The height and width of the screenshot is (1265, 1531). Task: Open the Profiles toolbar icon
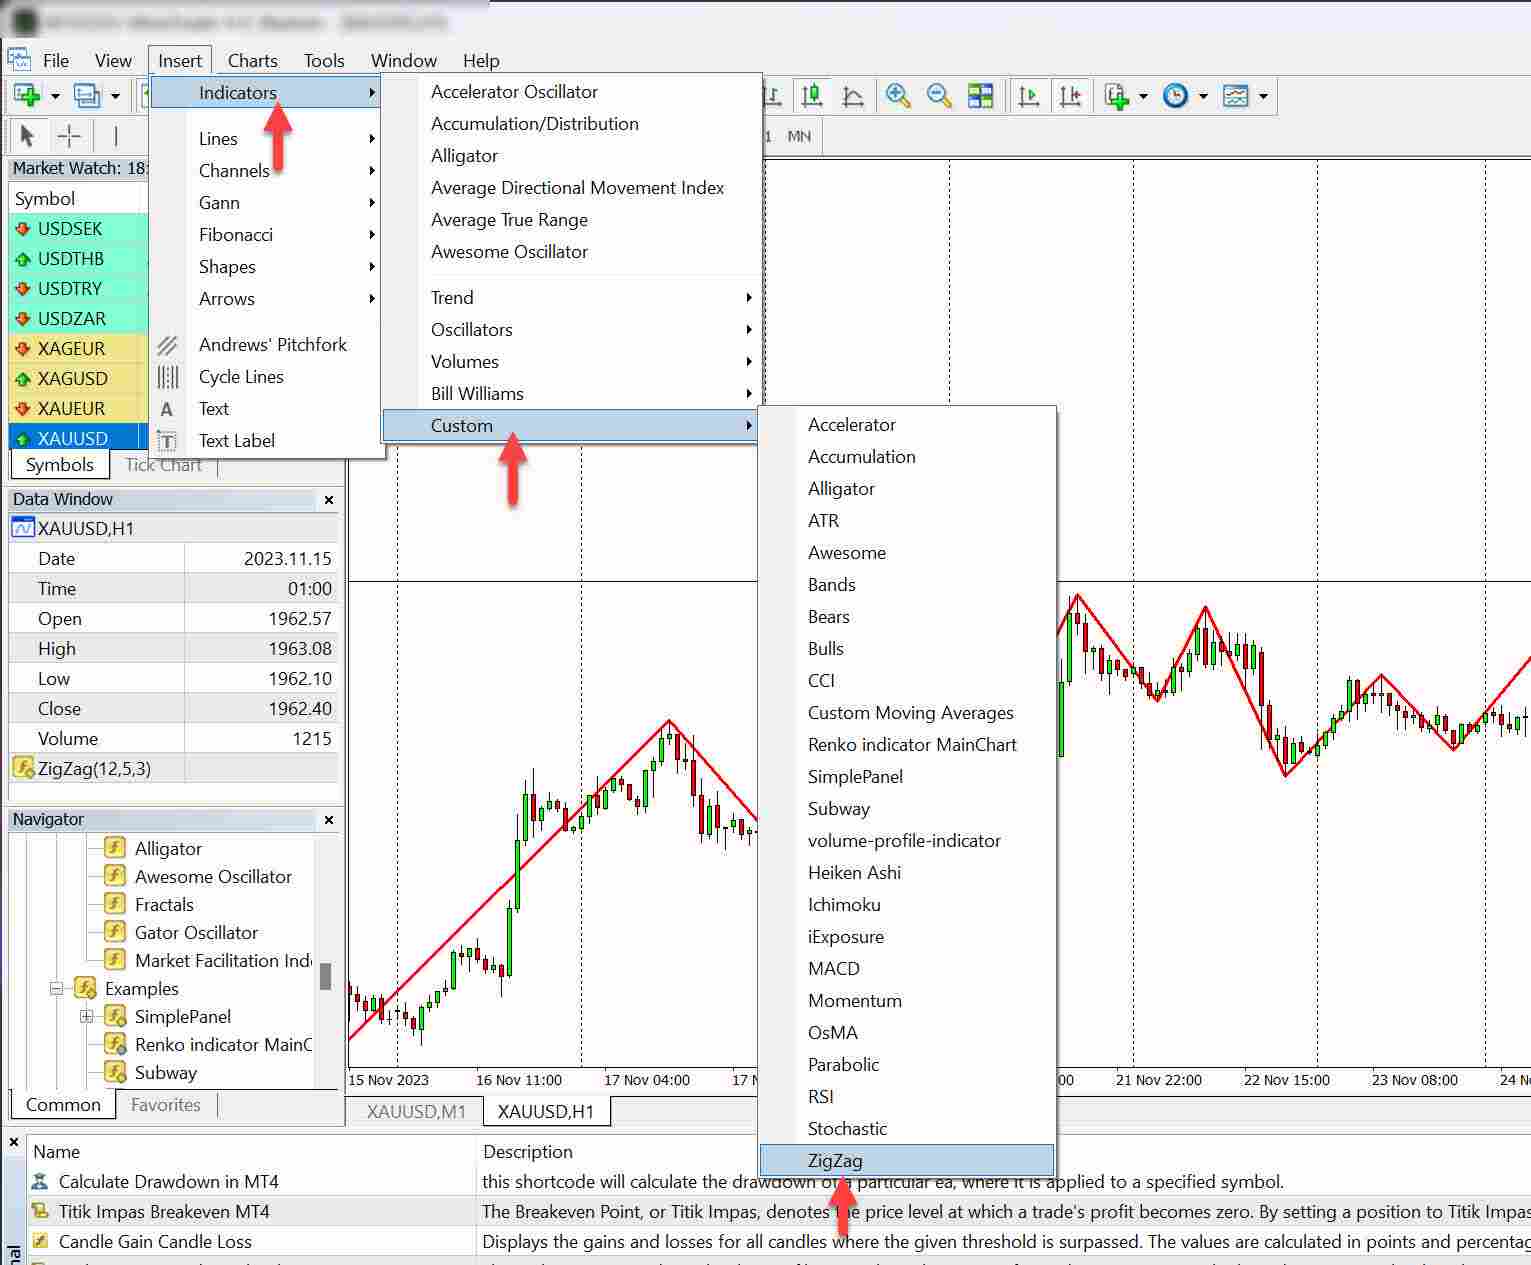[x=87, y=96]
